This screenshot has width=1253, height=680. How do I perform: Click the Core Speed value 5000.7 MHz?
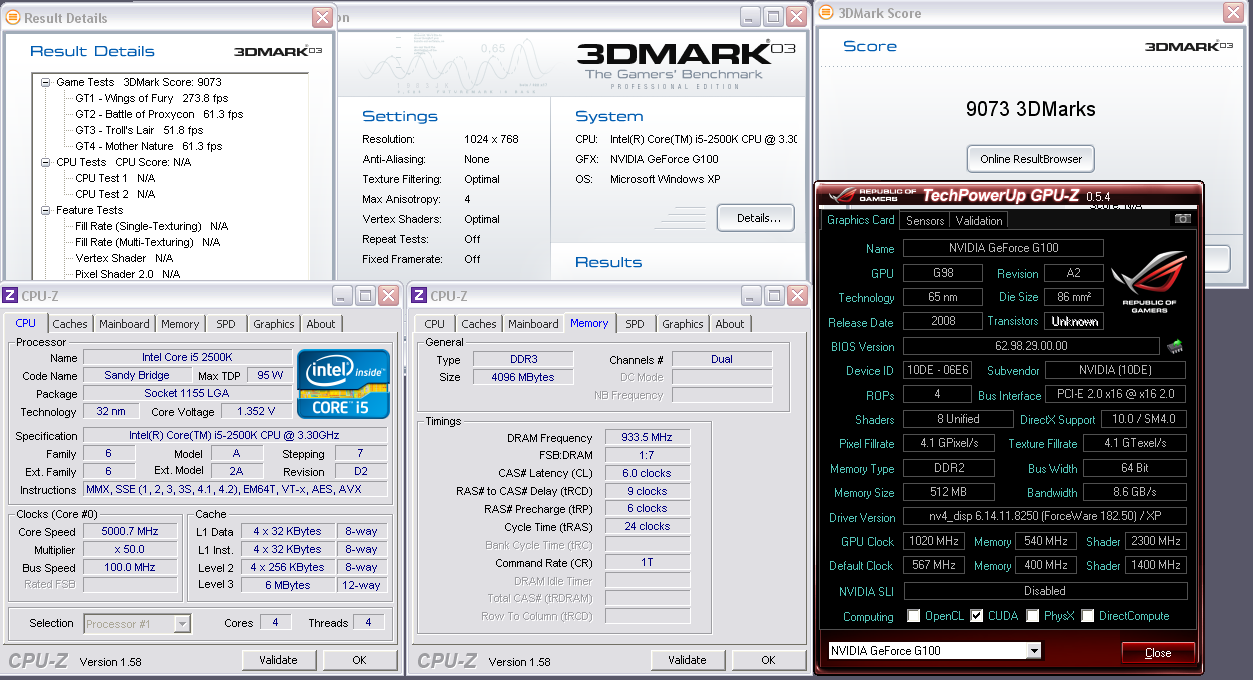point(130,532)
